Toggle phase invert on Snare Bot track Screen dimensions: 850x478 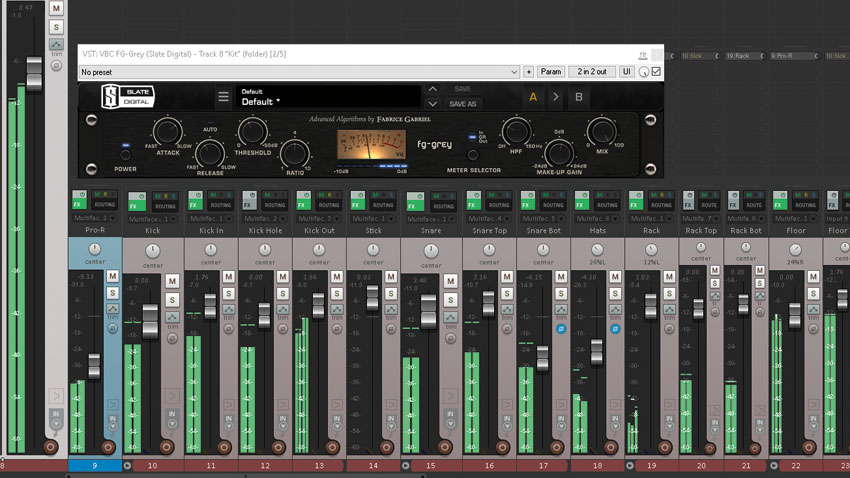561,328
